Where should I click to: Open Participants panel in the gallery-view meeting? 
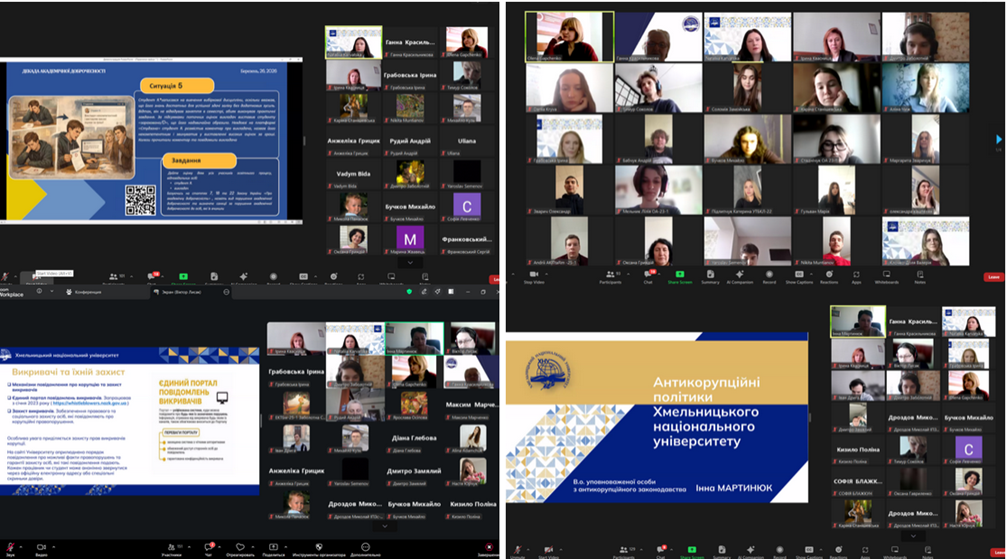pos(610,274)
